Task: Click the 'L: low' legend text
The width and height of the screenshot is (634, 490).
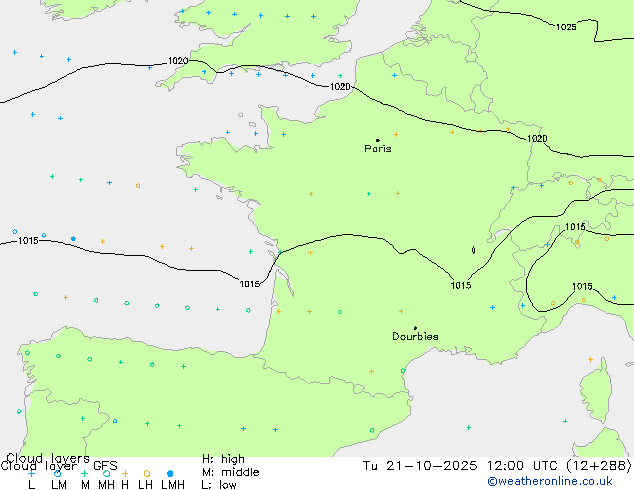Action: click(x=219, y=484)
